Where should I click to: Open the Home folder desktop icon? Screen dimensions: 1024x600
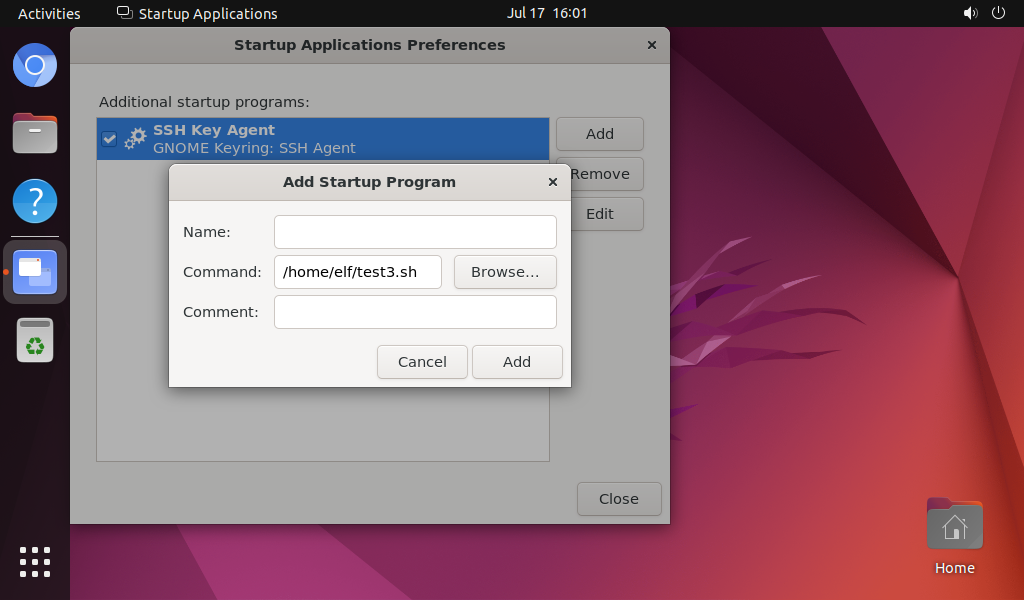click(954, 537)
